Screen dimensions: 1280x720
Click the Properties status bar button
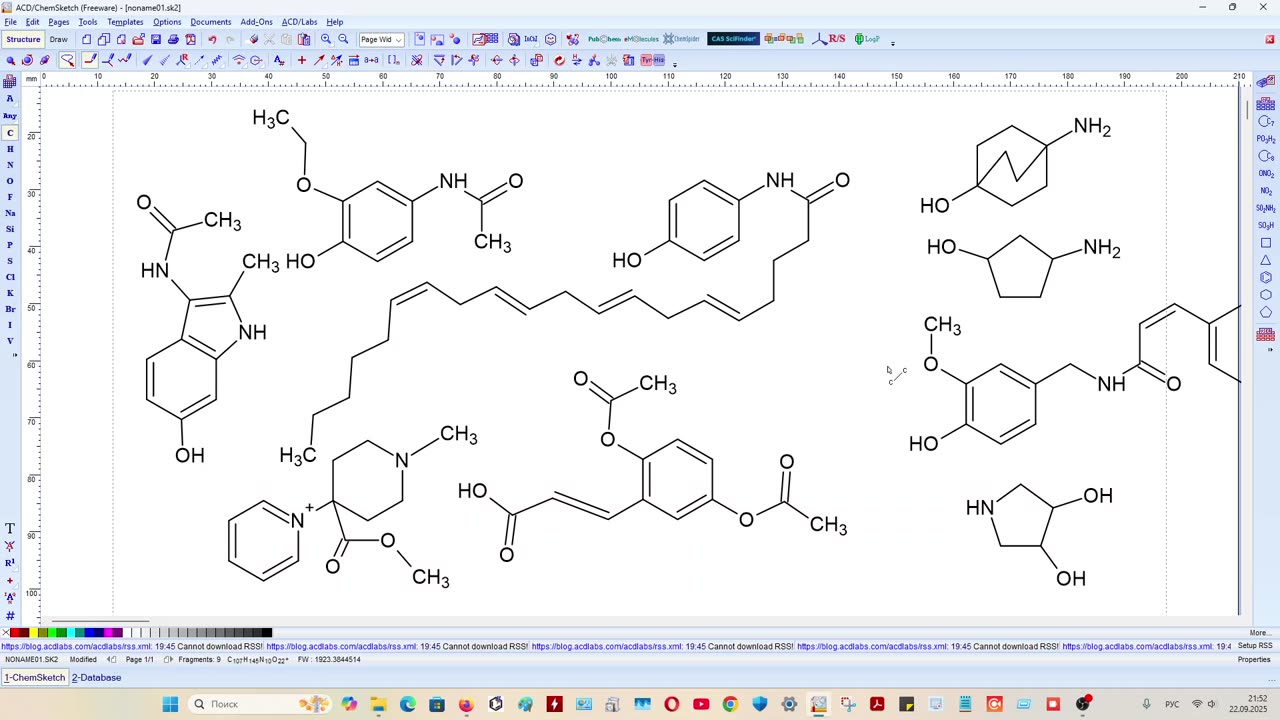1254,660
